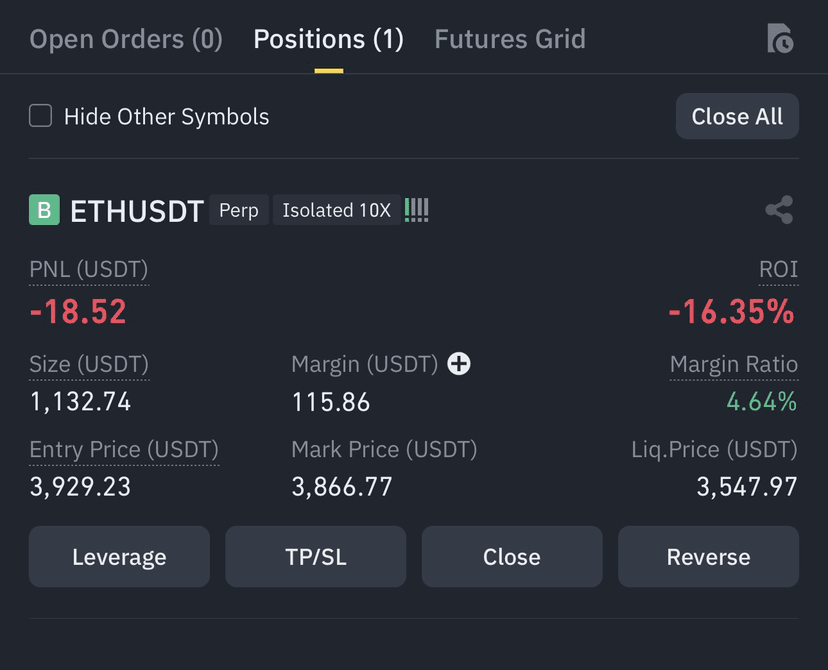This screenshot has height=670, width=828.
Task: Tap the Isolated 10X tag
Action: point(336,210)
